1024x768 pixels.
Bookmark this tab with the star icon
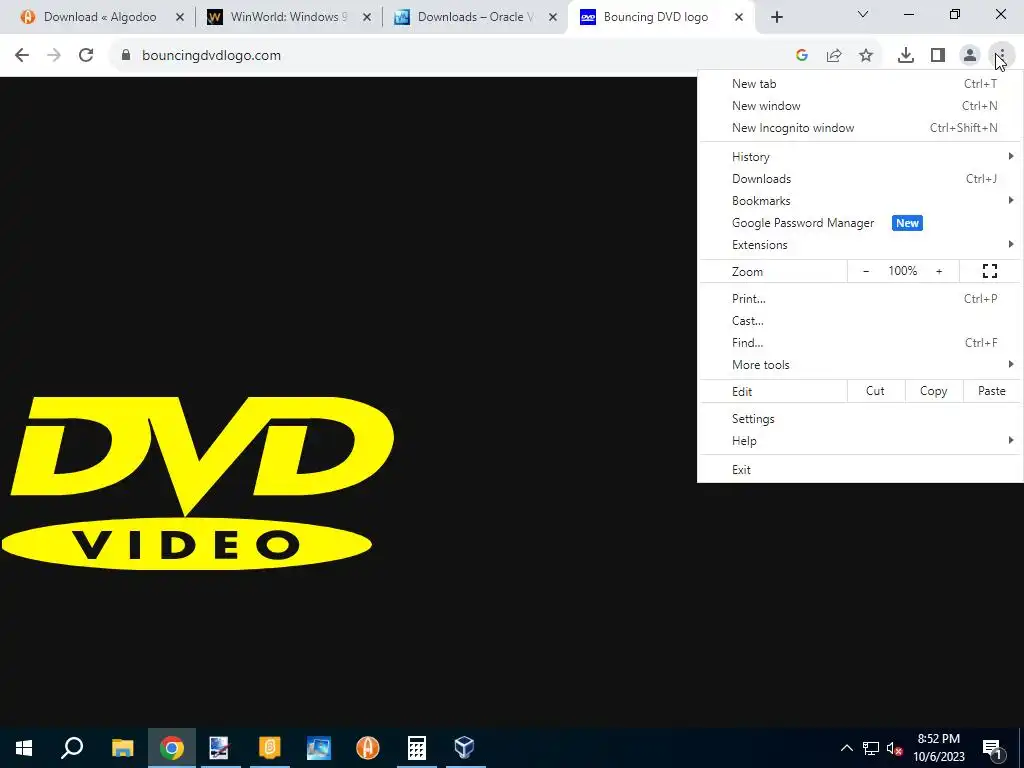(x=866, y=56)
